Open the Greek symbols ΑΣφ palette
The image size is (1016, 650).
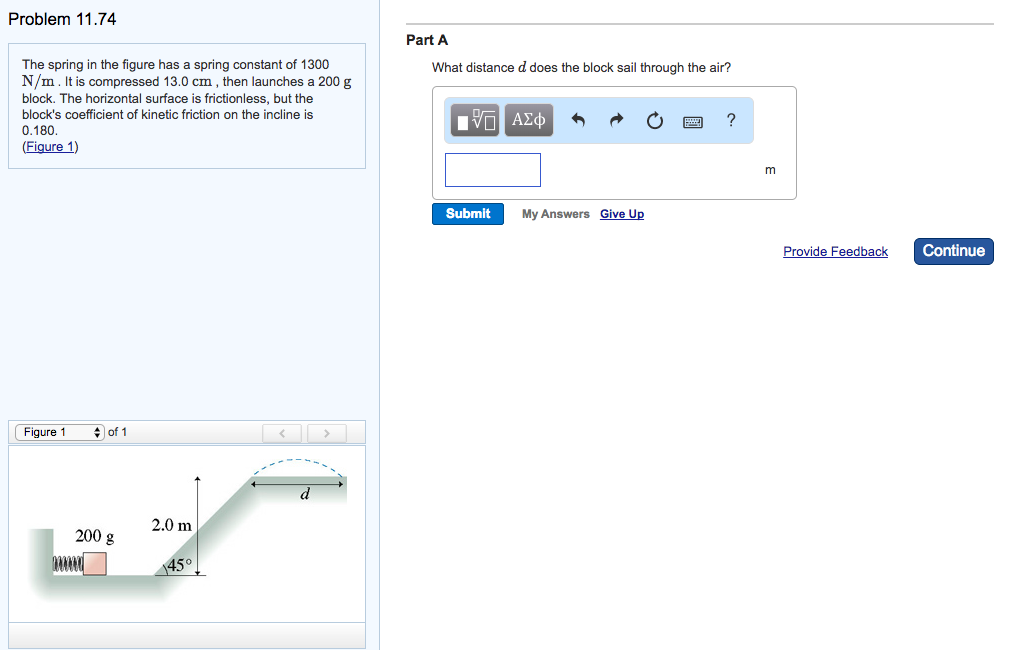coord(528,120)
